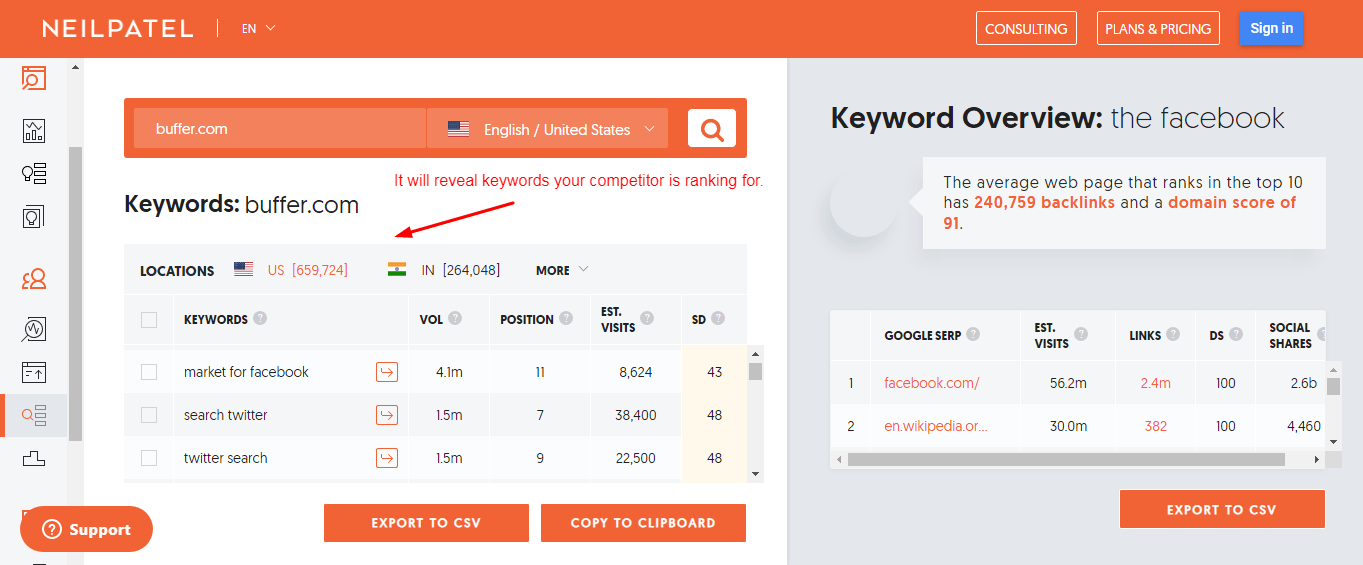The width and height of the screenshot is (1363, 565).
Task: Click help icon beside KEYWORDS column header
Action: click(x=260, y=319)
